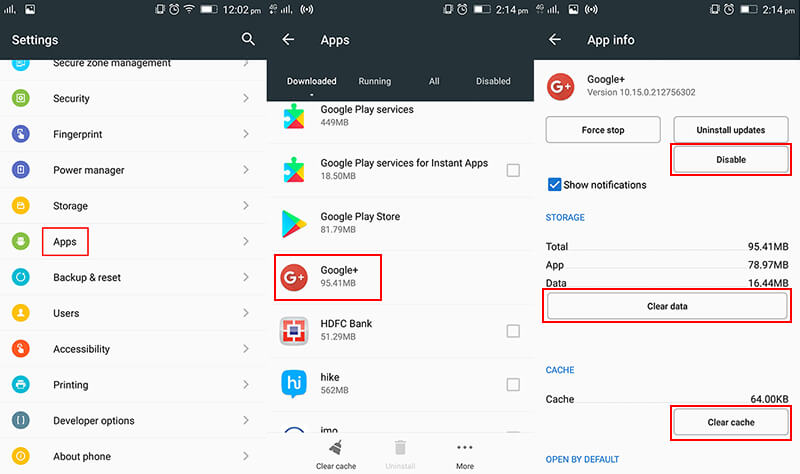Tap the Accessibility settings icon

tap(21, 348)
